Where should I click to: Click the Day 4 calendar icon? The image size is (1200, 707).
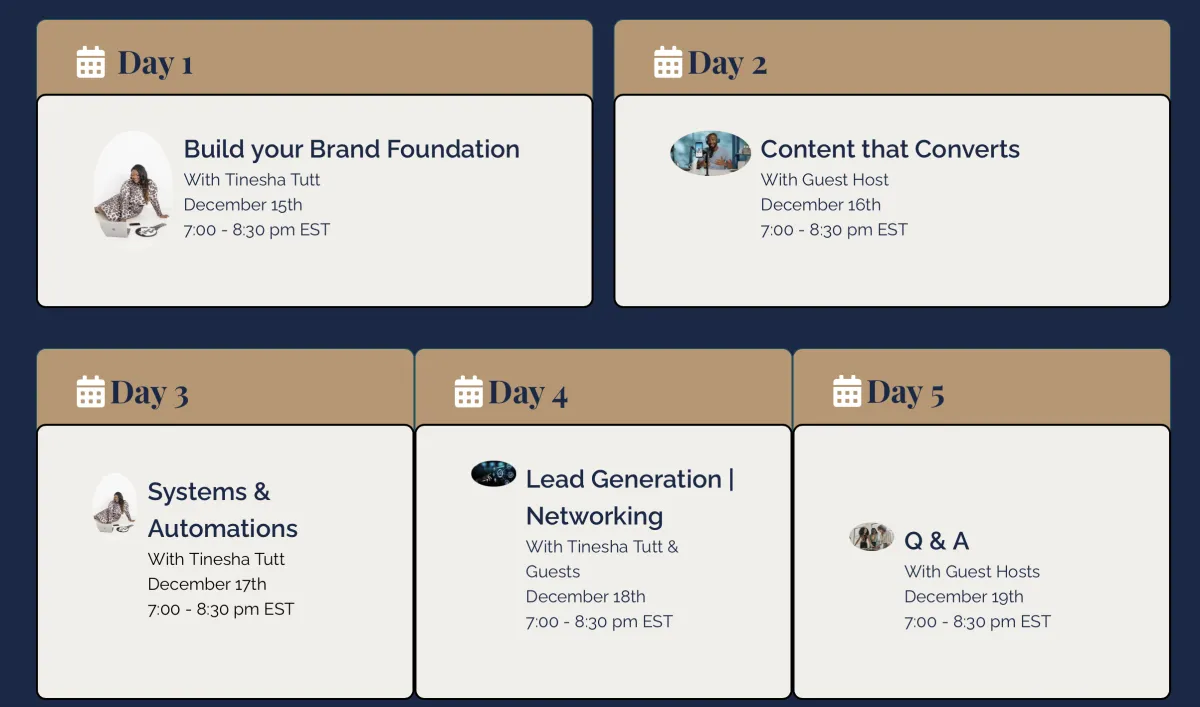point(469,391)
